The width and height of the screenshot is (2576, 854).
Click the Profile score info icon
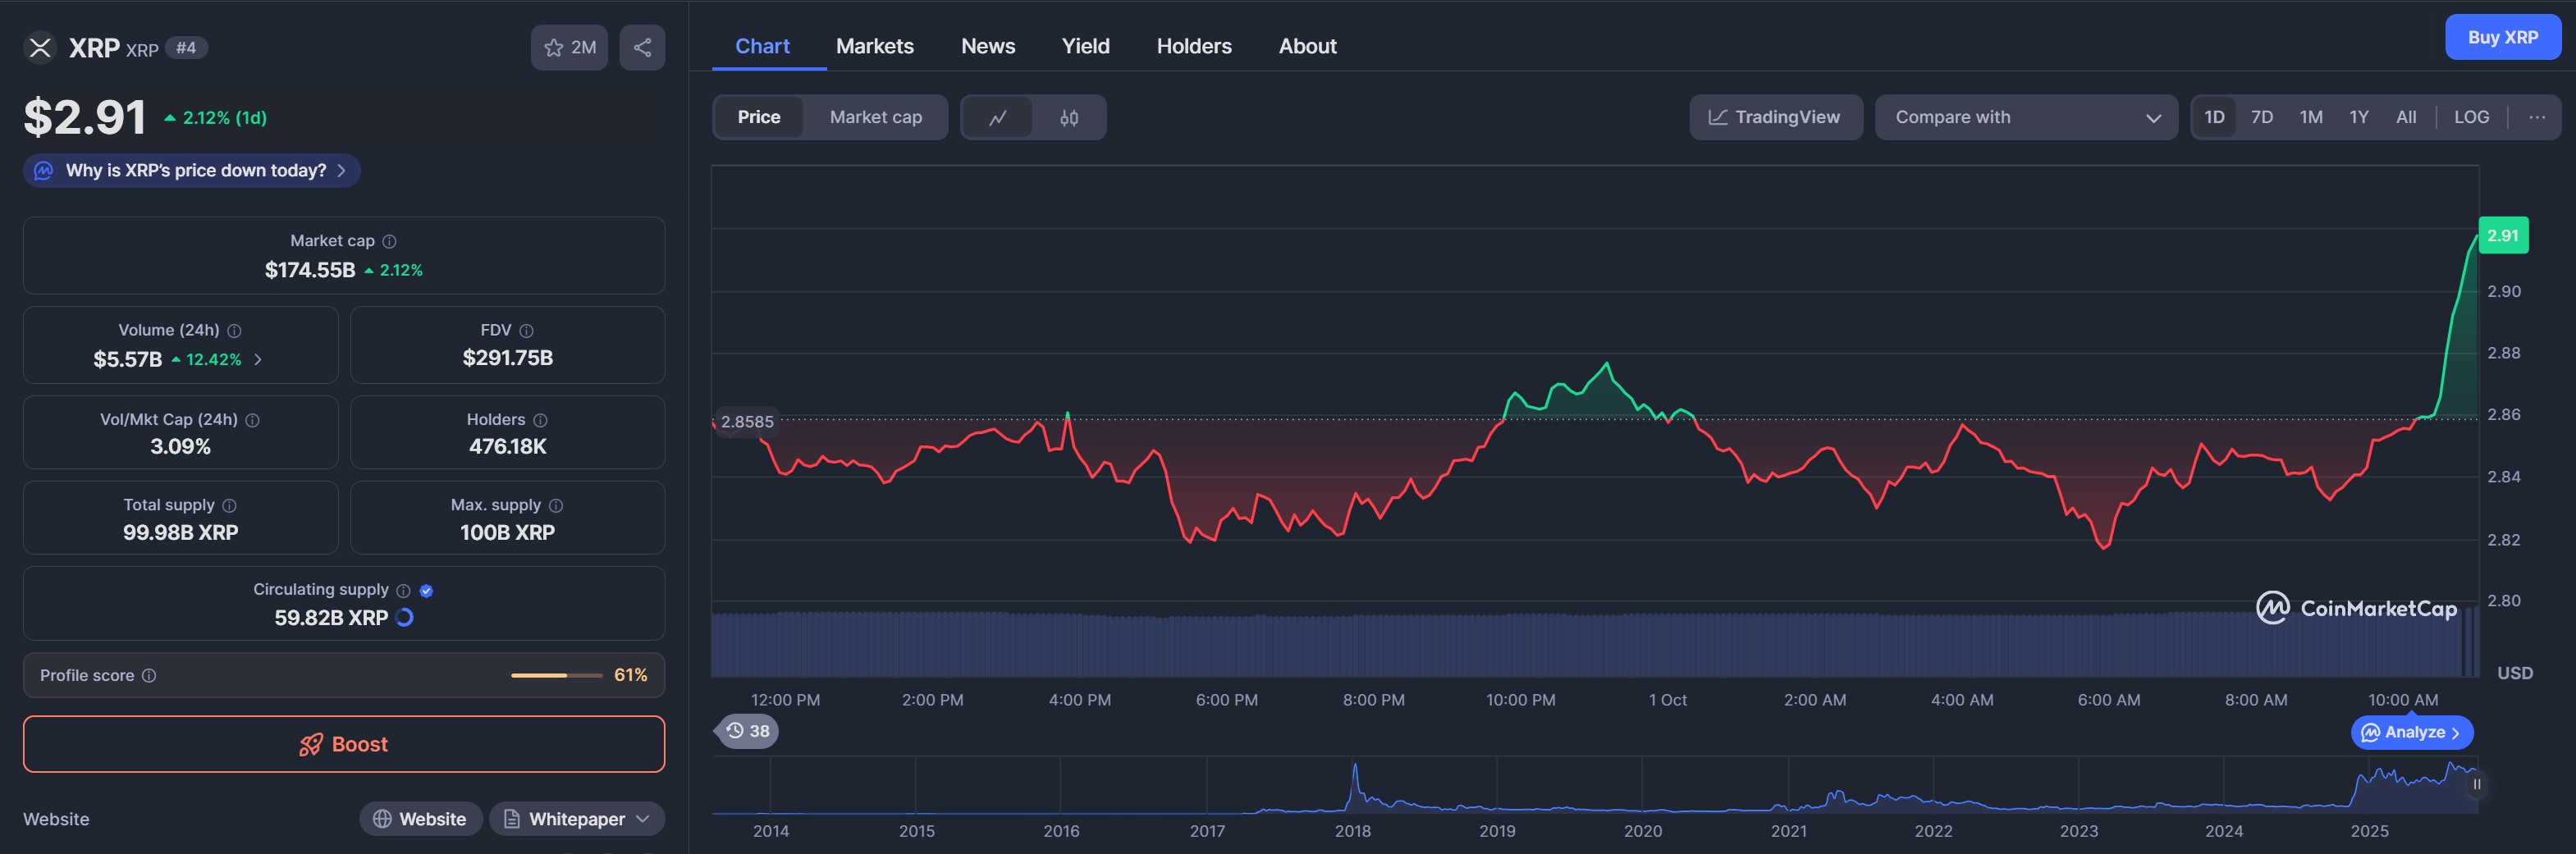tap(149, 676)
